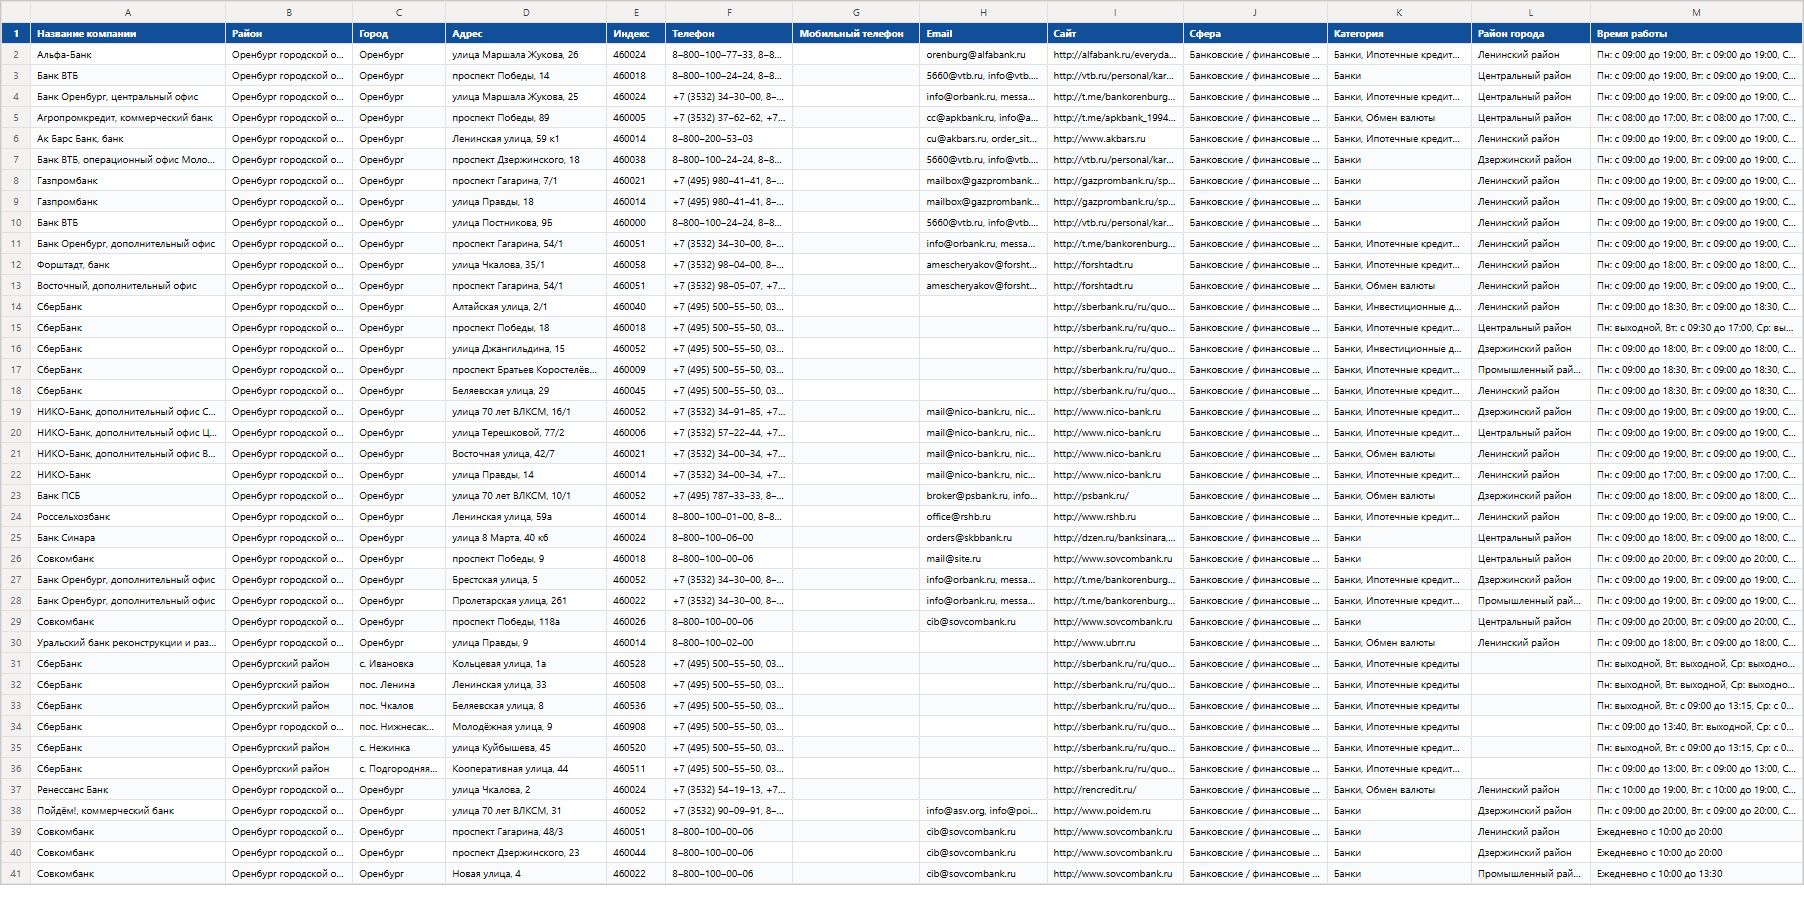This screenshot has height=902, width=1804.
Task: Click address "улица Терешковой, 77/2"
Action: point(526,433)
